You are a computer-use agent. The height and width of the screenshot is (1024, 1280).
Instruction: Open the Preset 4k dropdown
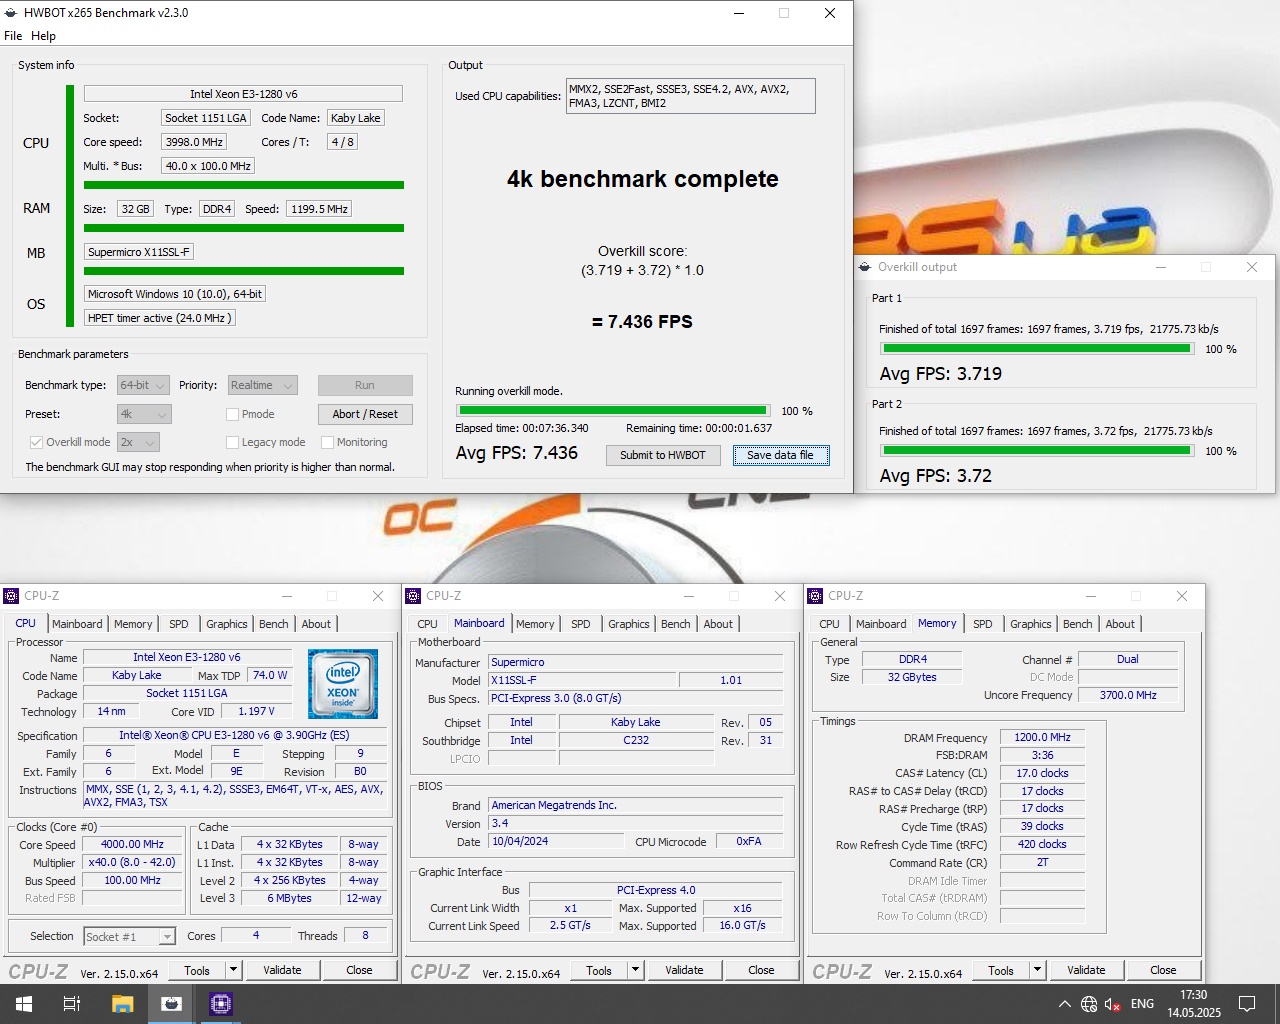click(x=144, y=414)
